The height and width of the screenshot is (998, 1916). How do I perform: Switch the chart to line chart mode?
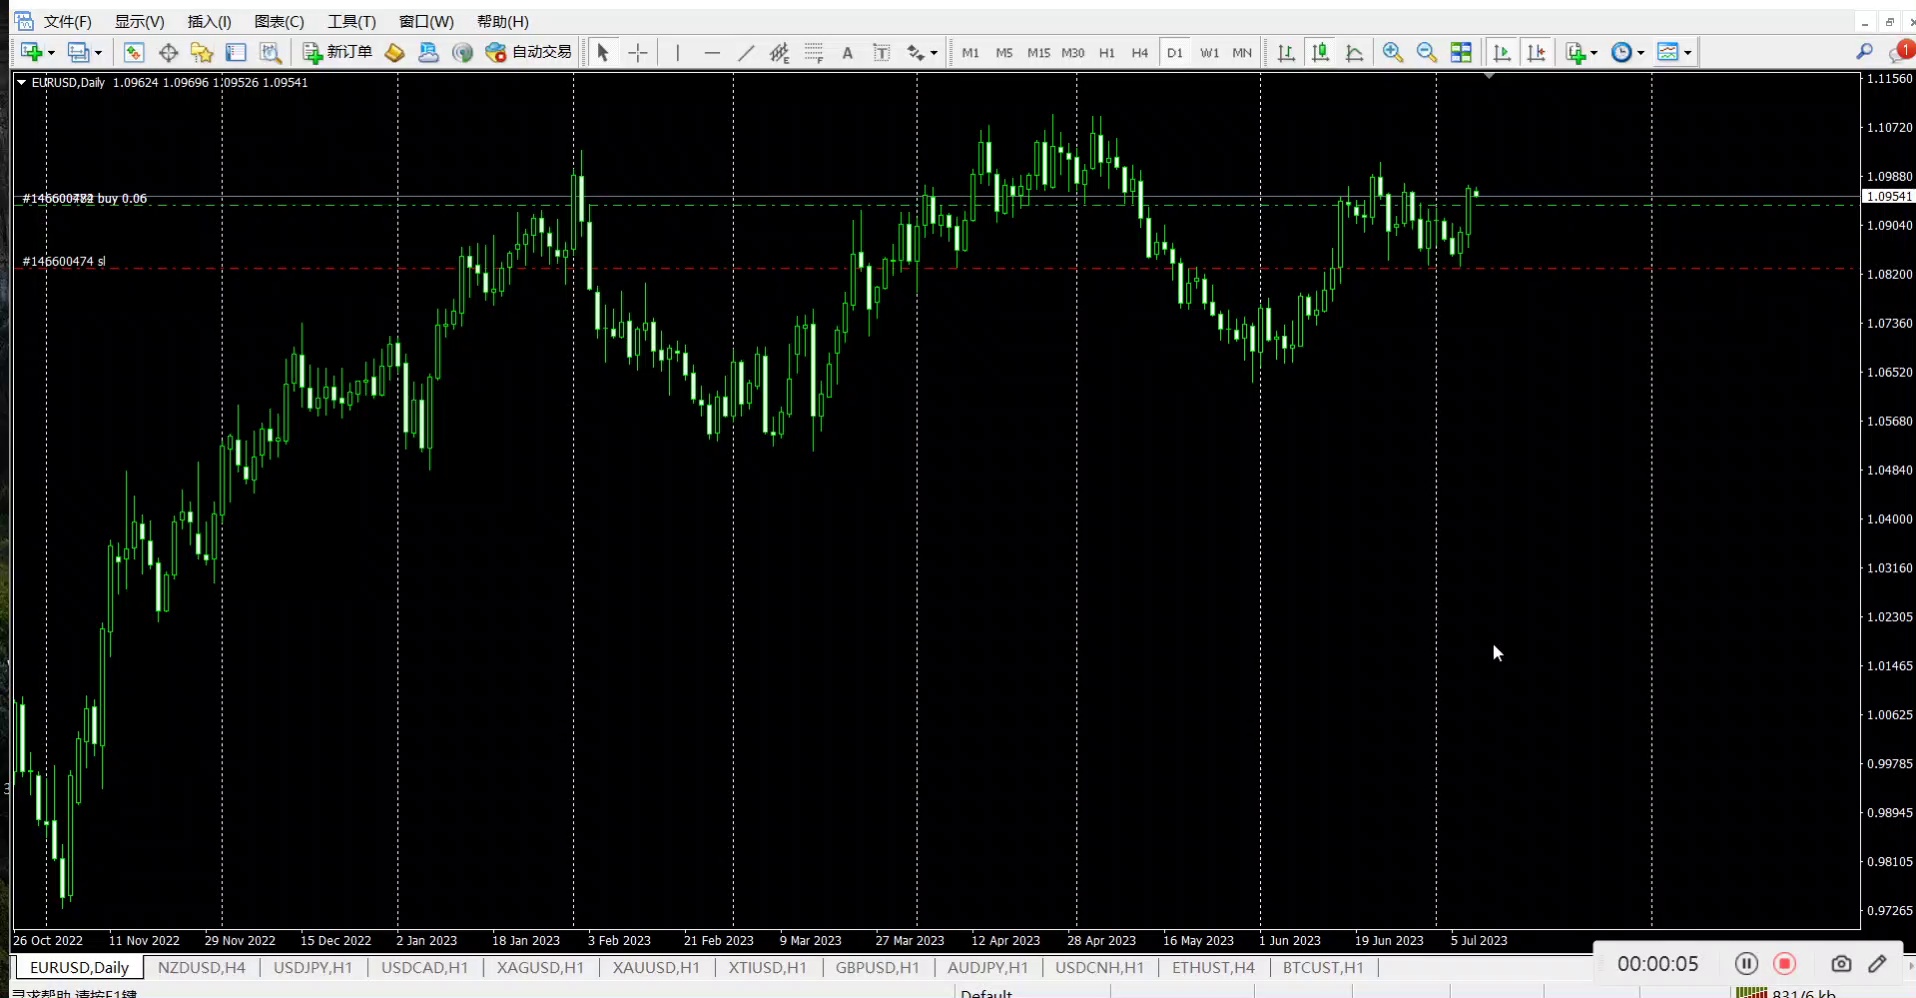click(x=1354, y=53)
